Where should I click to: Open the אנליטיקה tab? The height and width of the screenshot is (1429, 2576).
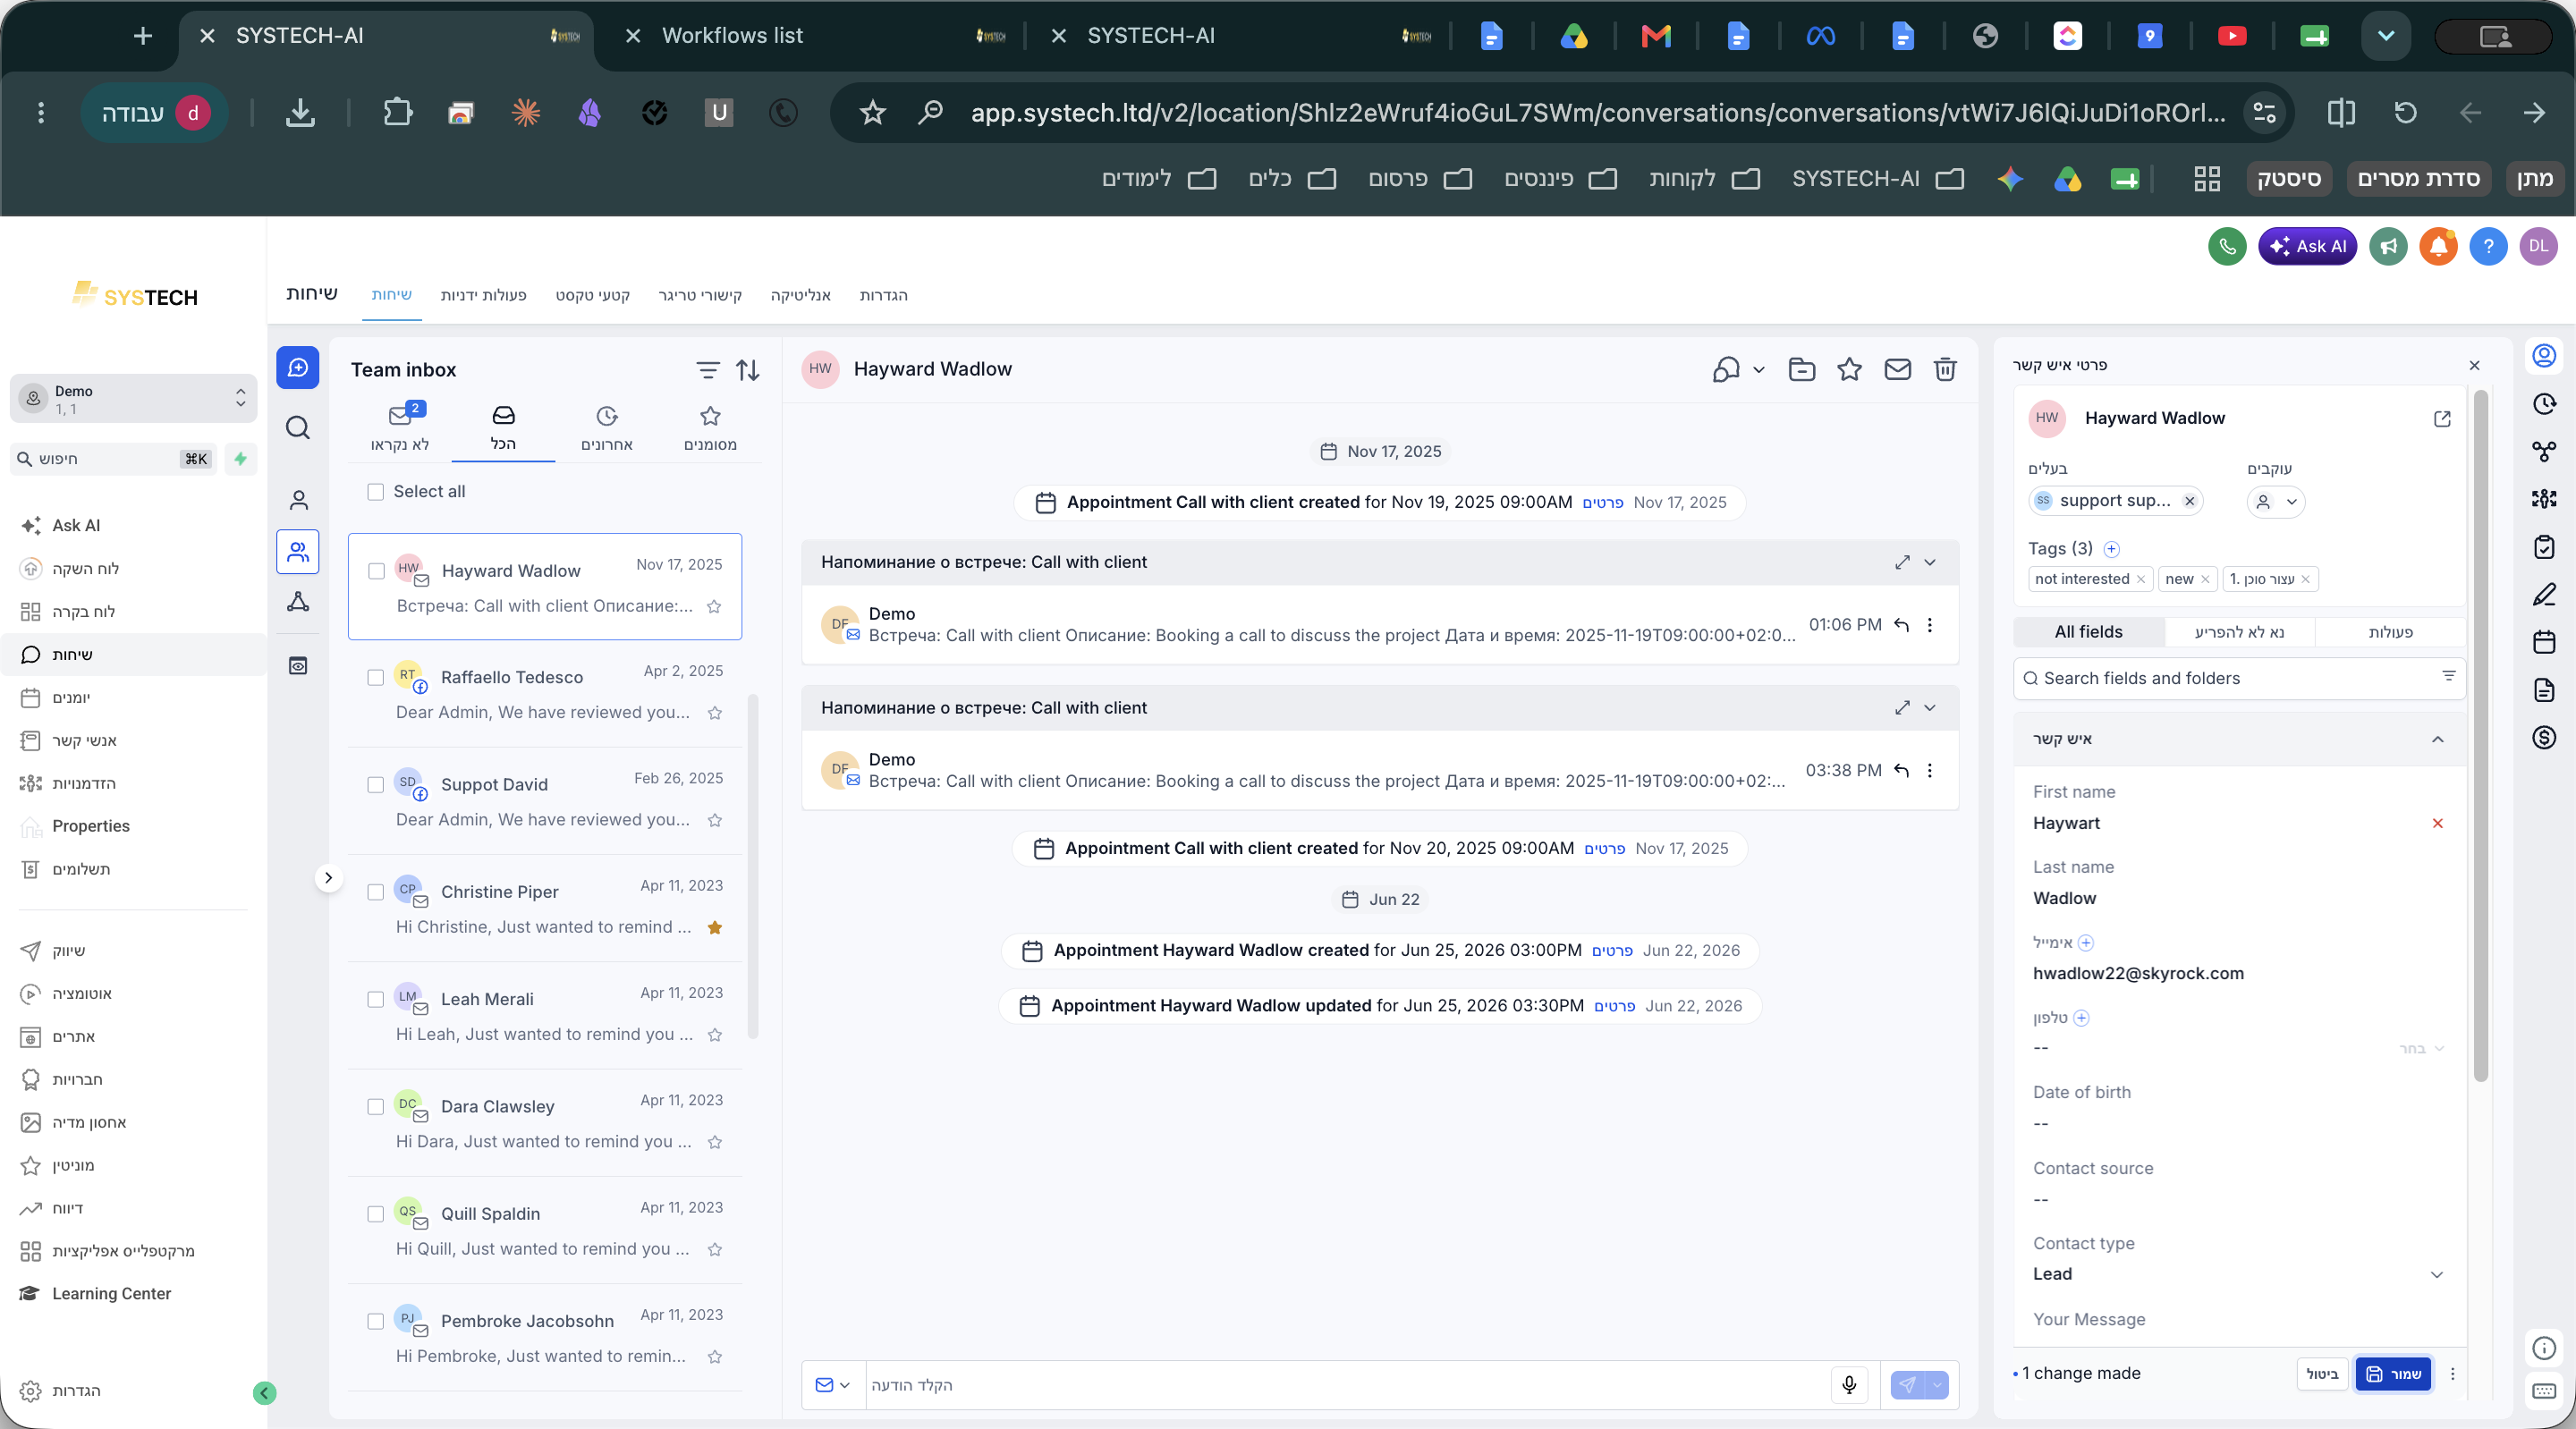800,295
